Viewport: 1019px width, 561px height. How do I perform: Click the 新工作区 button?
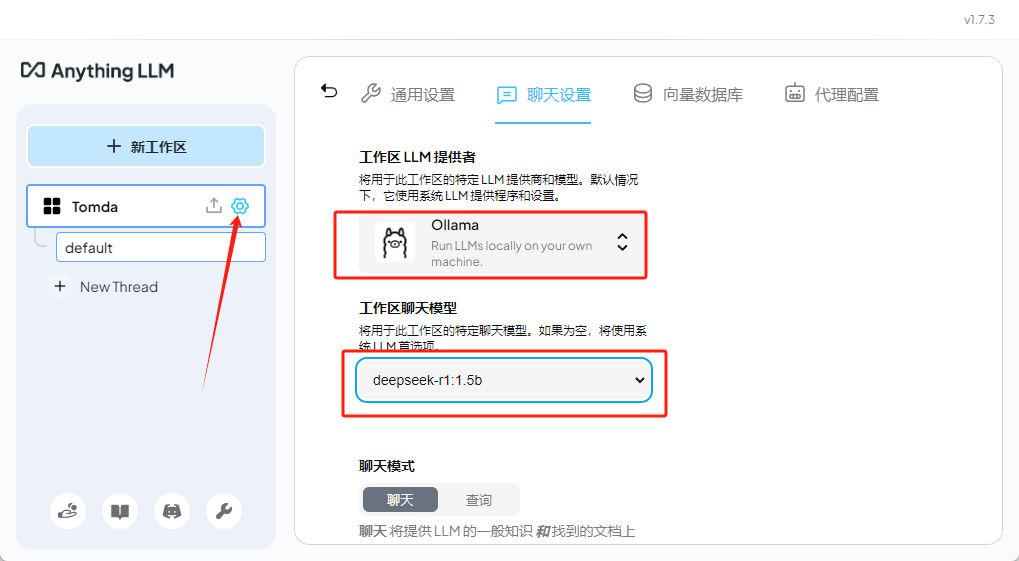(146, 147)
